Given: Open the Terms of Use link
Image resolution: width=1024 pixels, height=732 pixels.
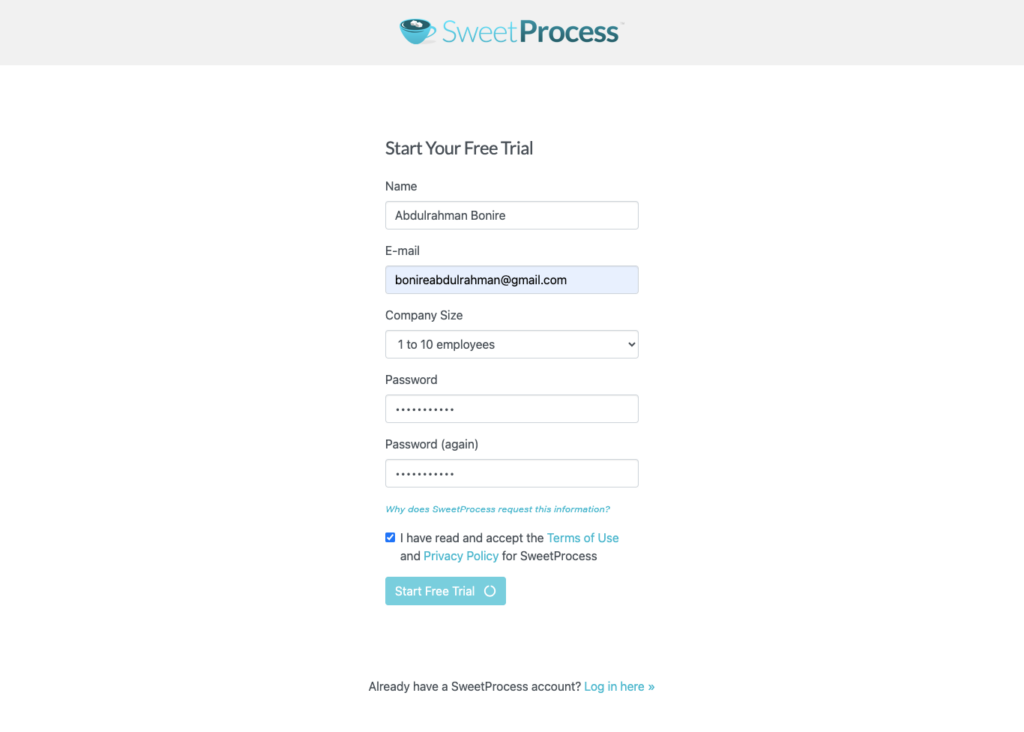Looking at the screenshot, I should 582,538.
